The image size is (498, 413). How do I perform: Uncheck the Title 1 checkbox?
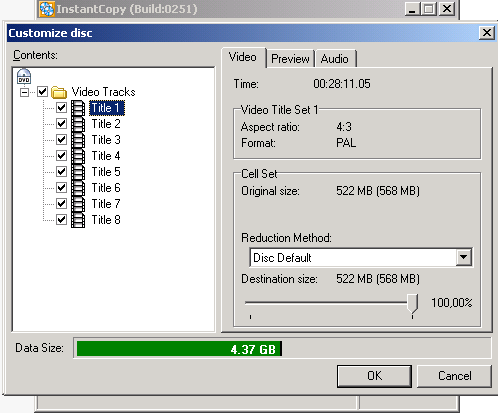coord(62,108)
